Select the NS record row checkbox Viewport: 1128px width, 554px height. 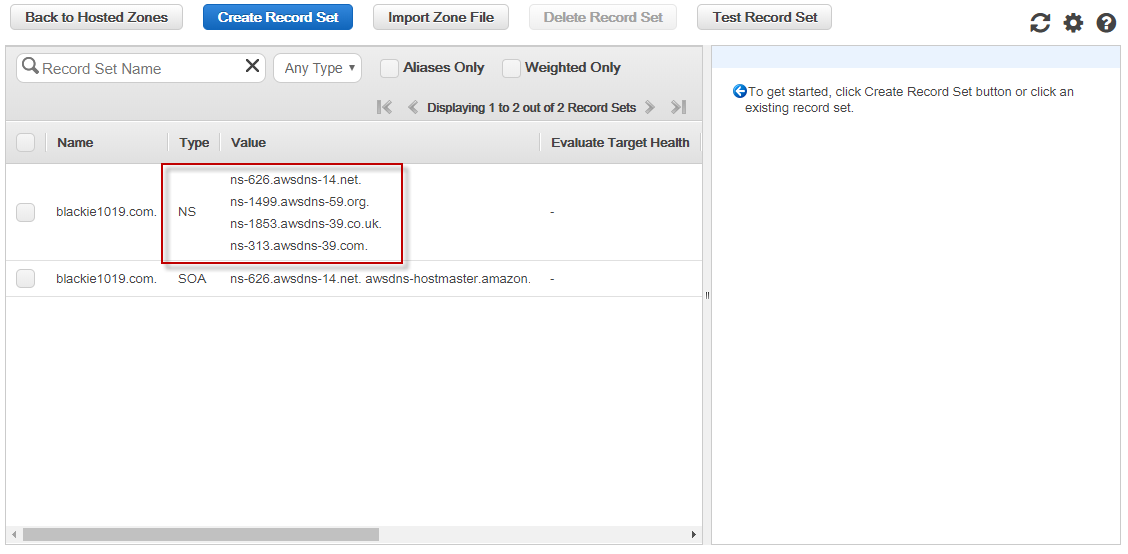[26, 212]
